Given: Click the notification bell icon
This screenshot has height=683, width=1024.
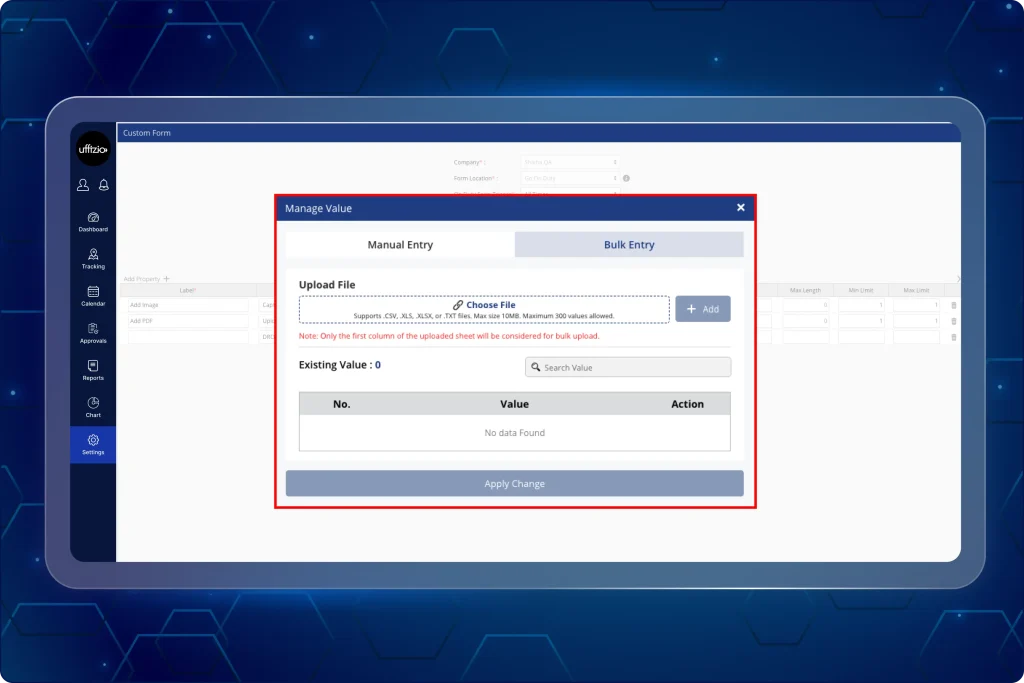Looking at the screenshot, I should [x=104, y=185].
